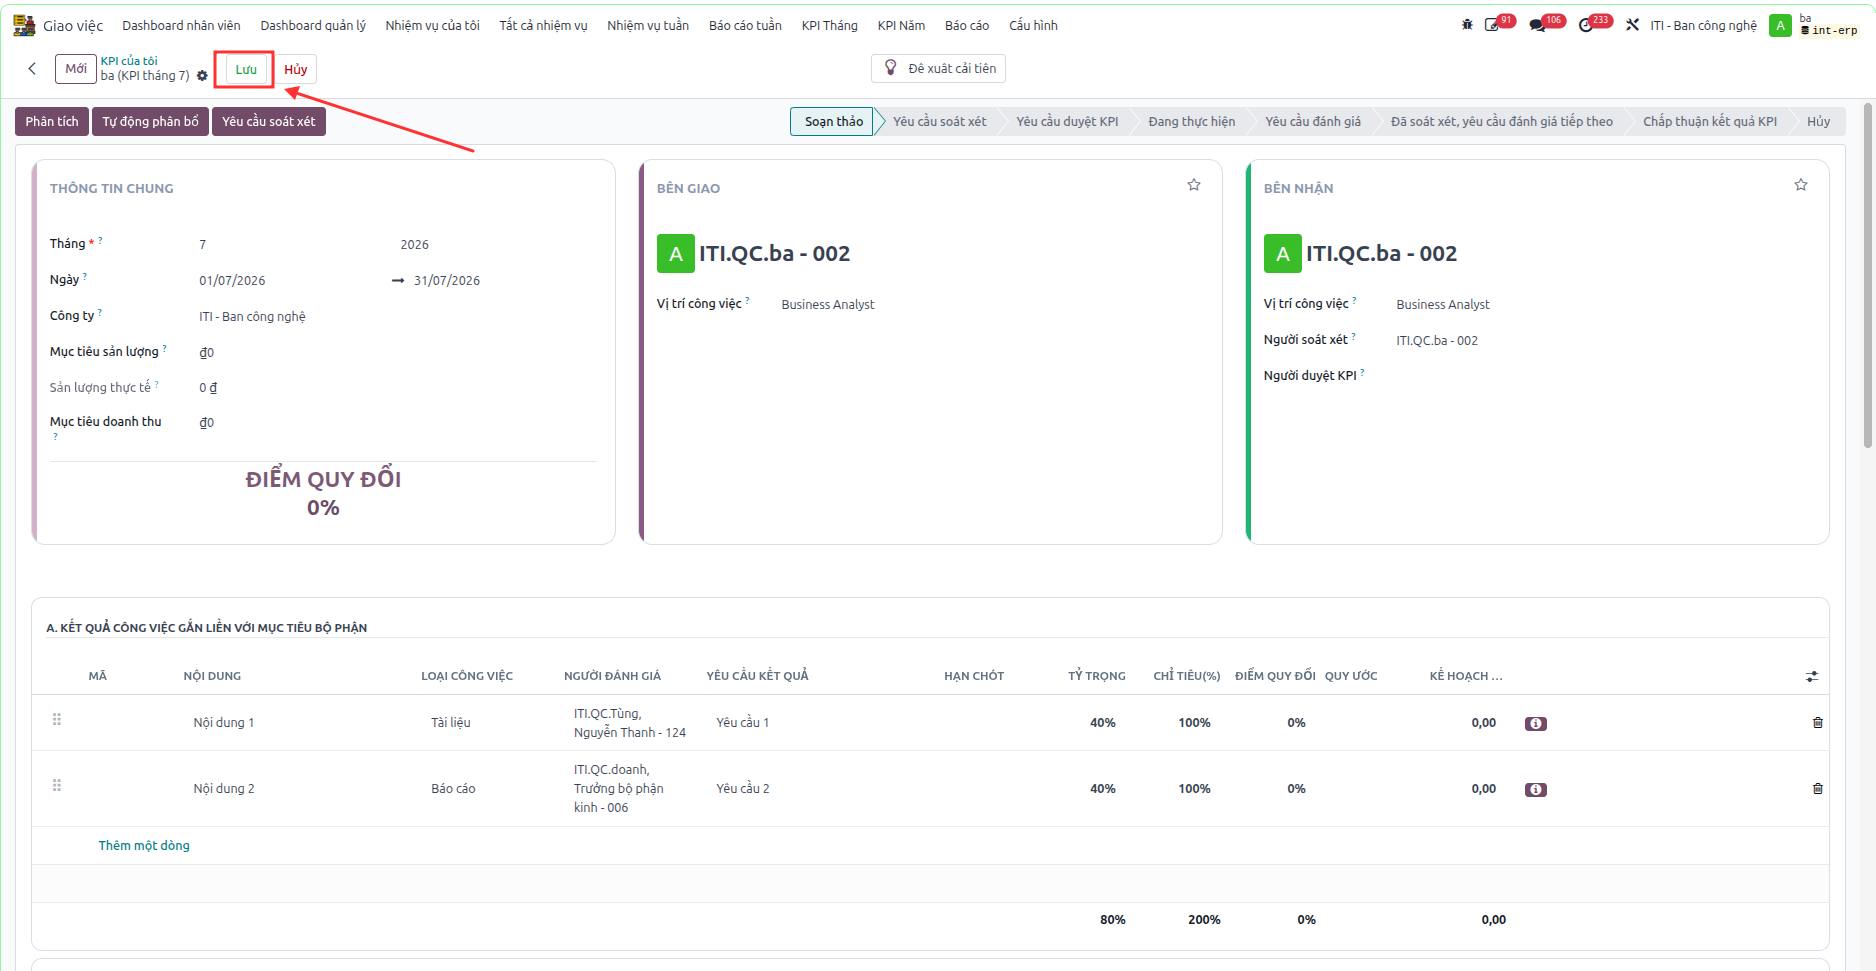Image resolution: width=1876 pixels, height=971 pixels.
Task: Open the Cấu hình menu
Action: point(1033,25)
